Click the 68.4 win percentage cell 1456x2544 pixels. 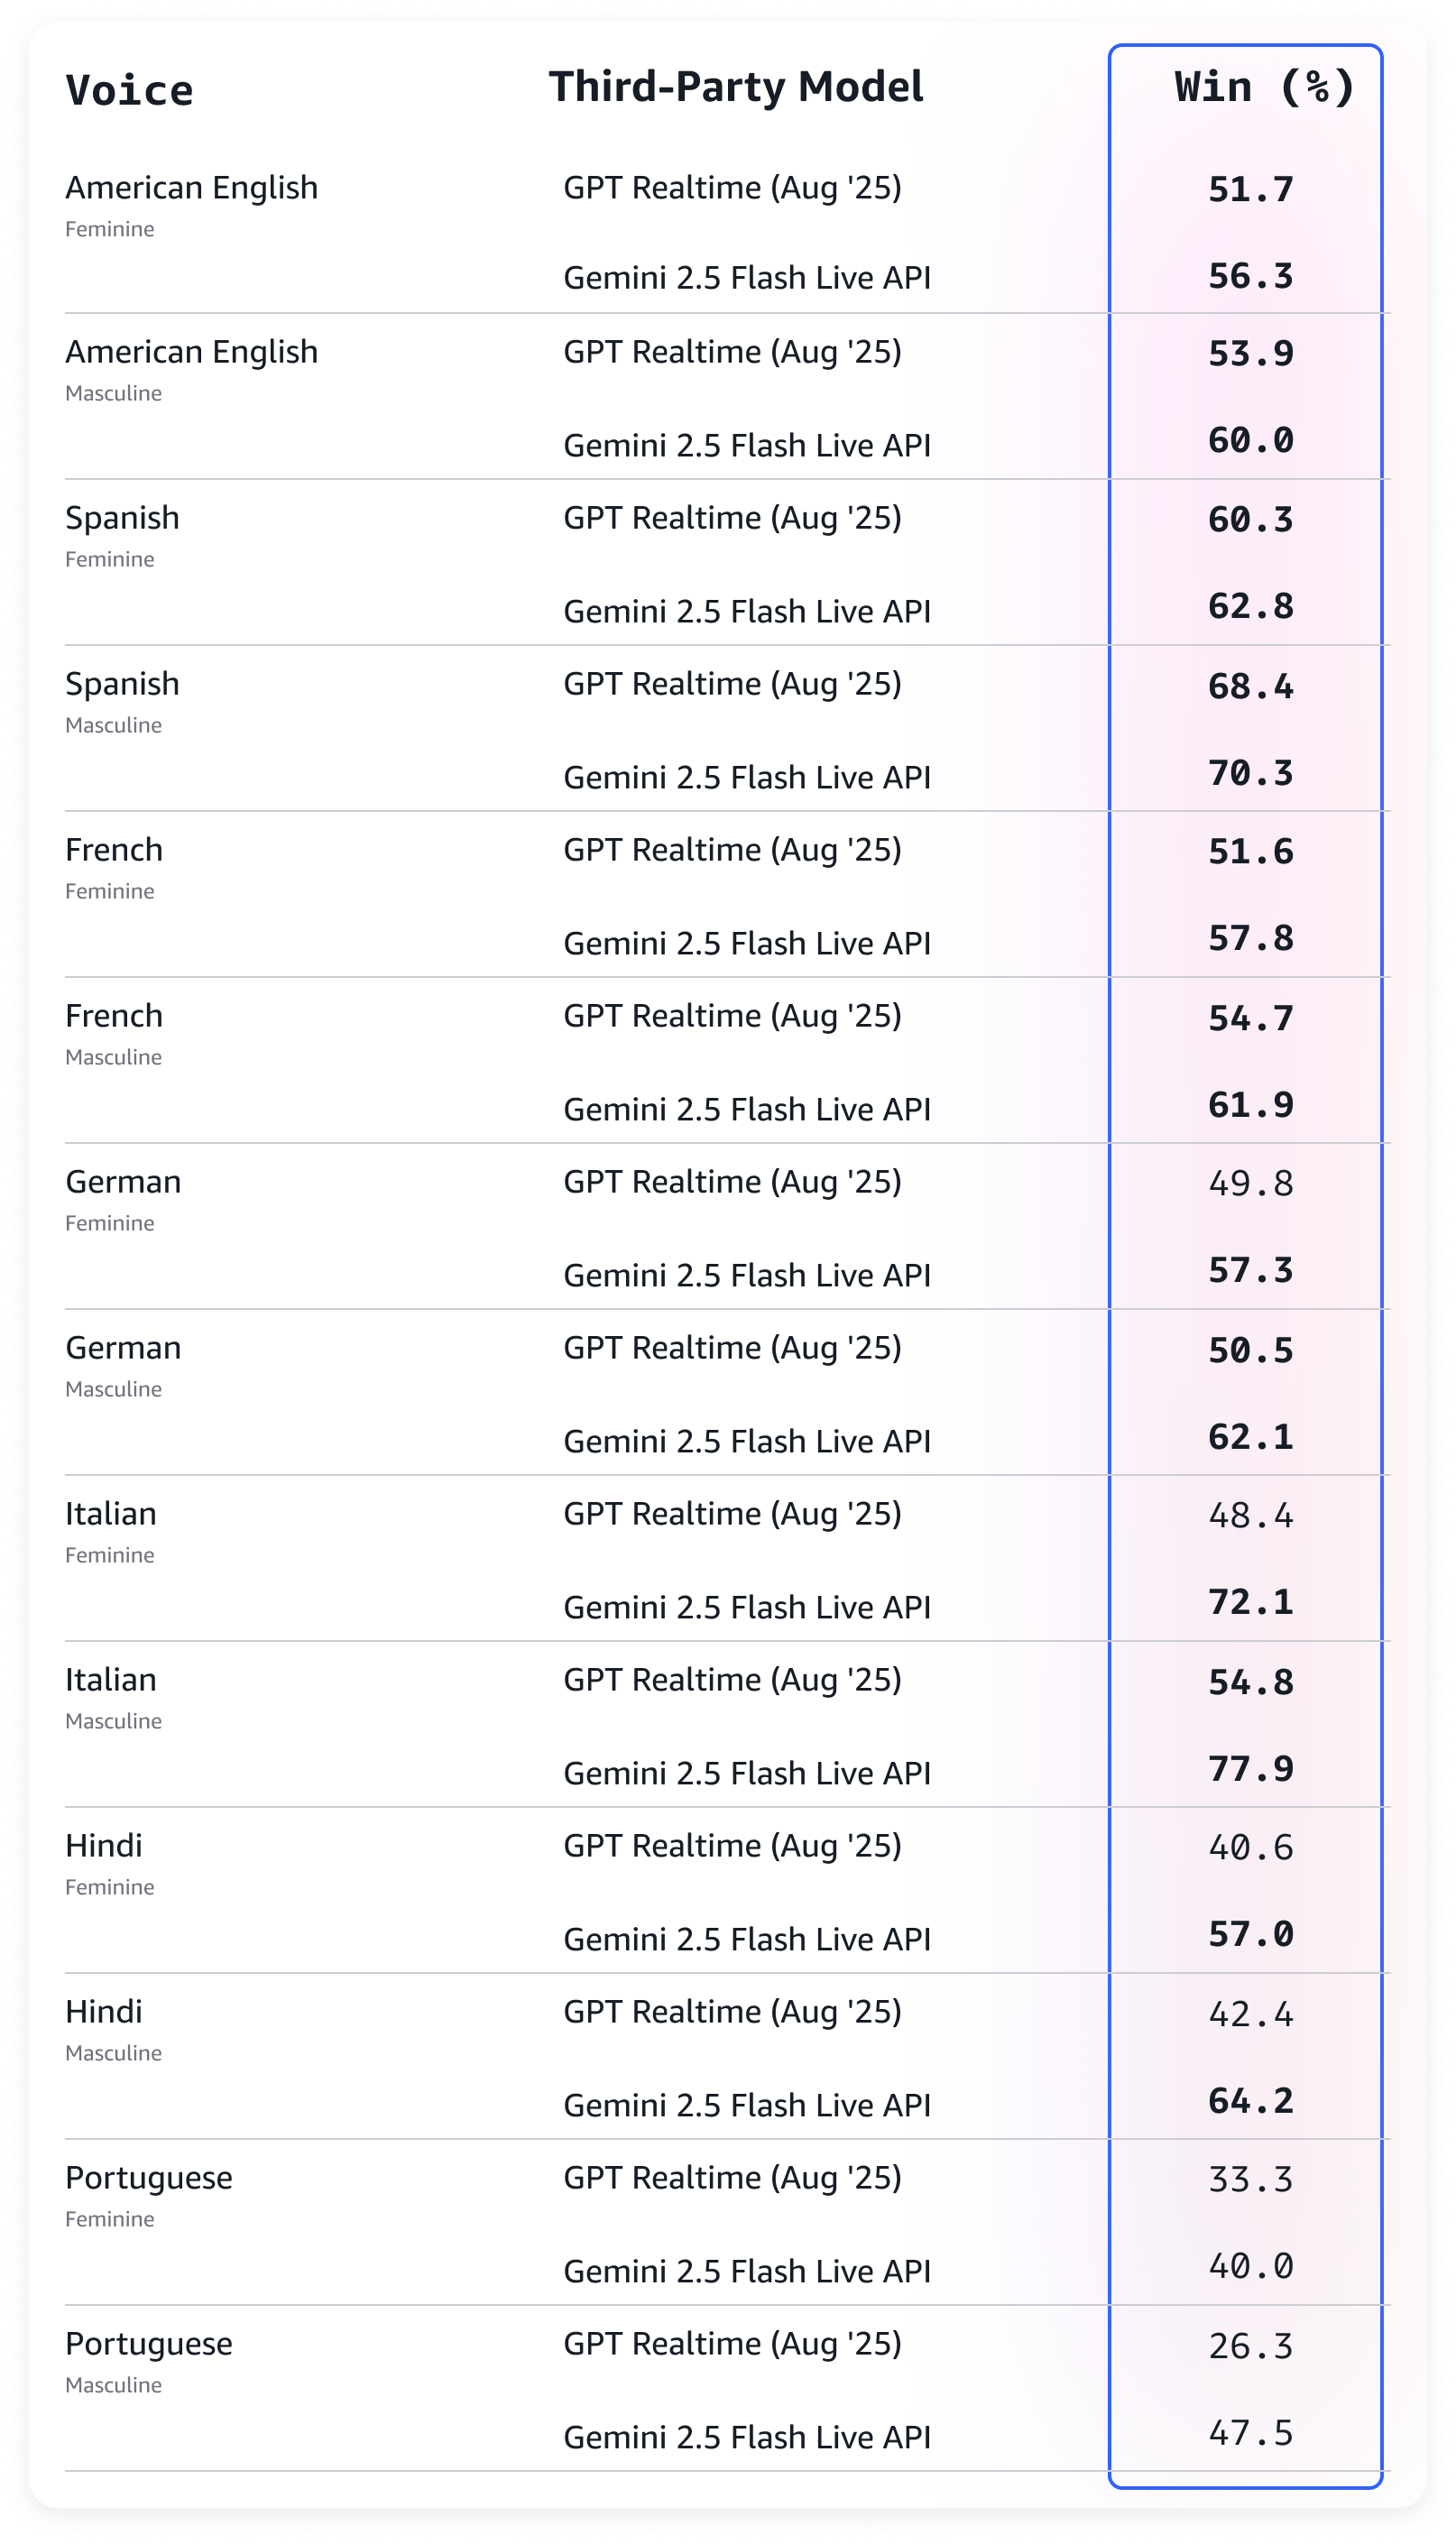point(1250,687)
